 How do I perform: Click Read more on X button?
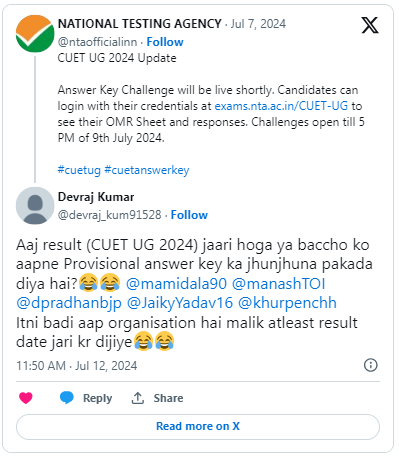198,426
